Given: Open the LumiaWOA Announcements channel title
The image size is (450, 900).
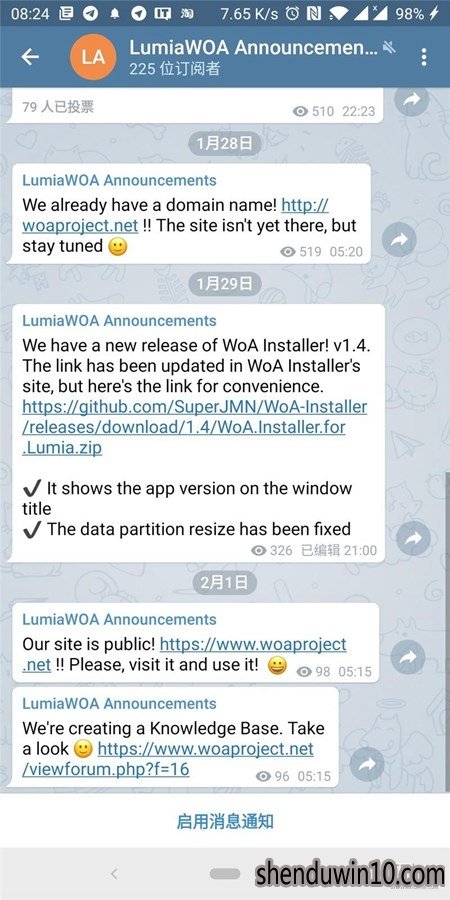Looking at the screenshot, I should (x=253, y=47).
